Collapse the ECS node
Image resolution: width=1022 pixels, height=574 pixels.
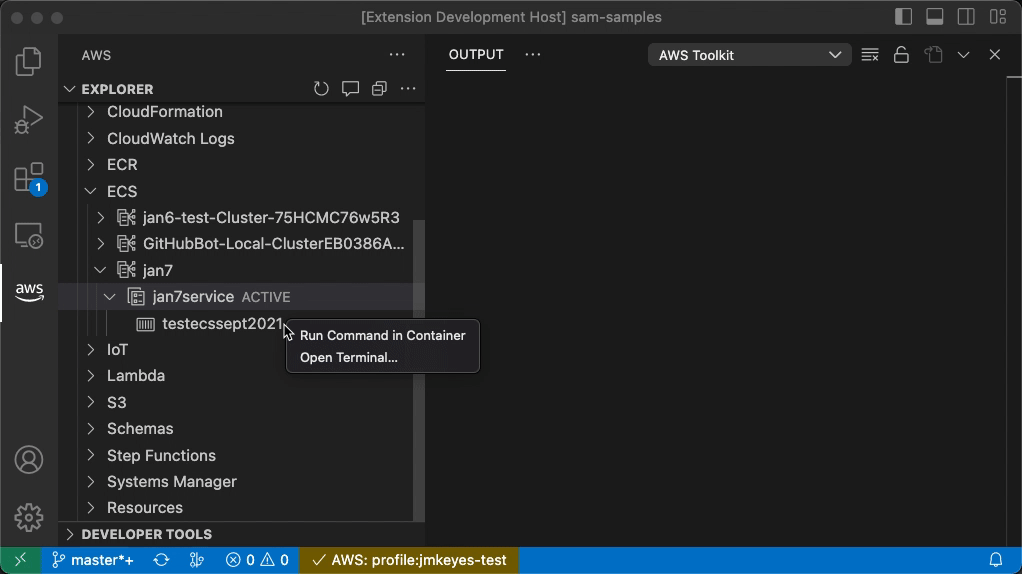(x=91, y=191)
